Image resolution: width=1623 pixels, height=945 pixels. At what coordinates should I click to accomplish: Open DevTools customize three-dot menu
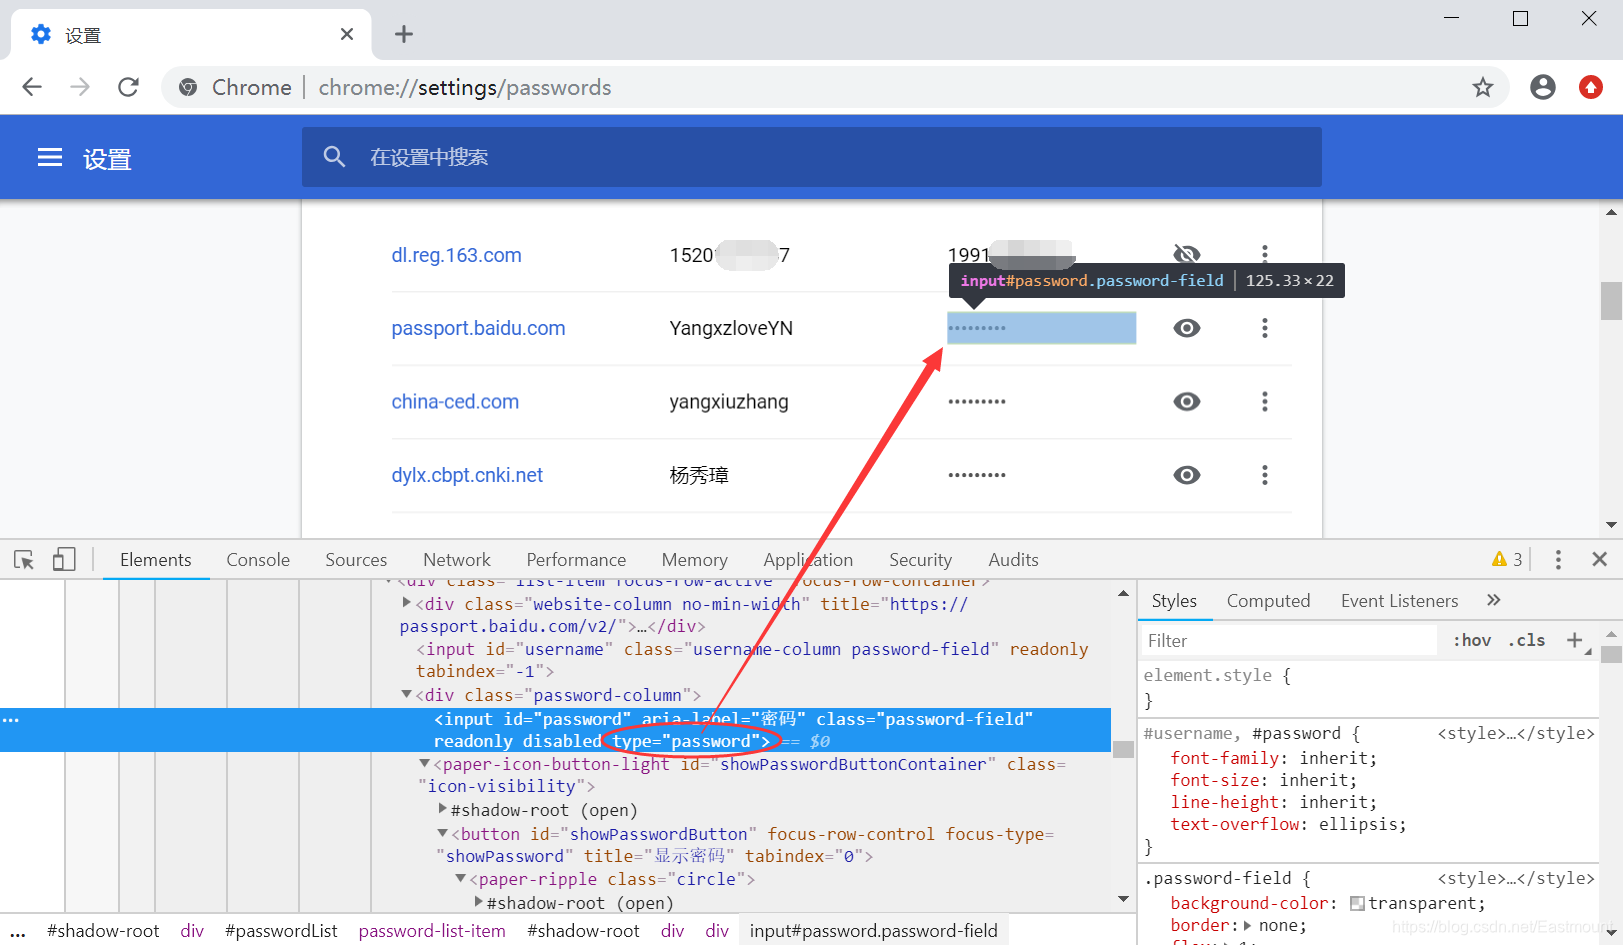point(1558,560)
